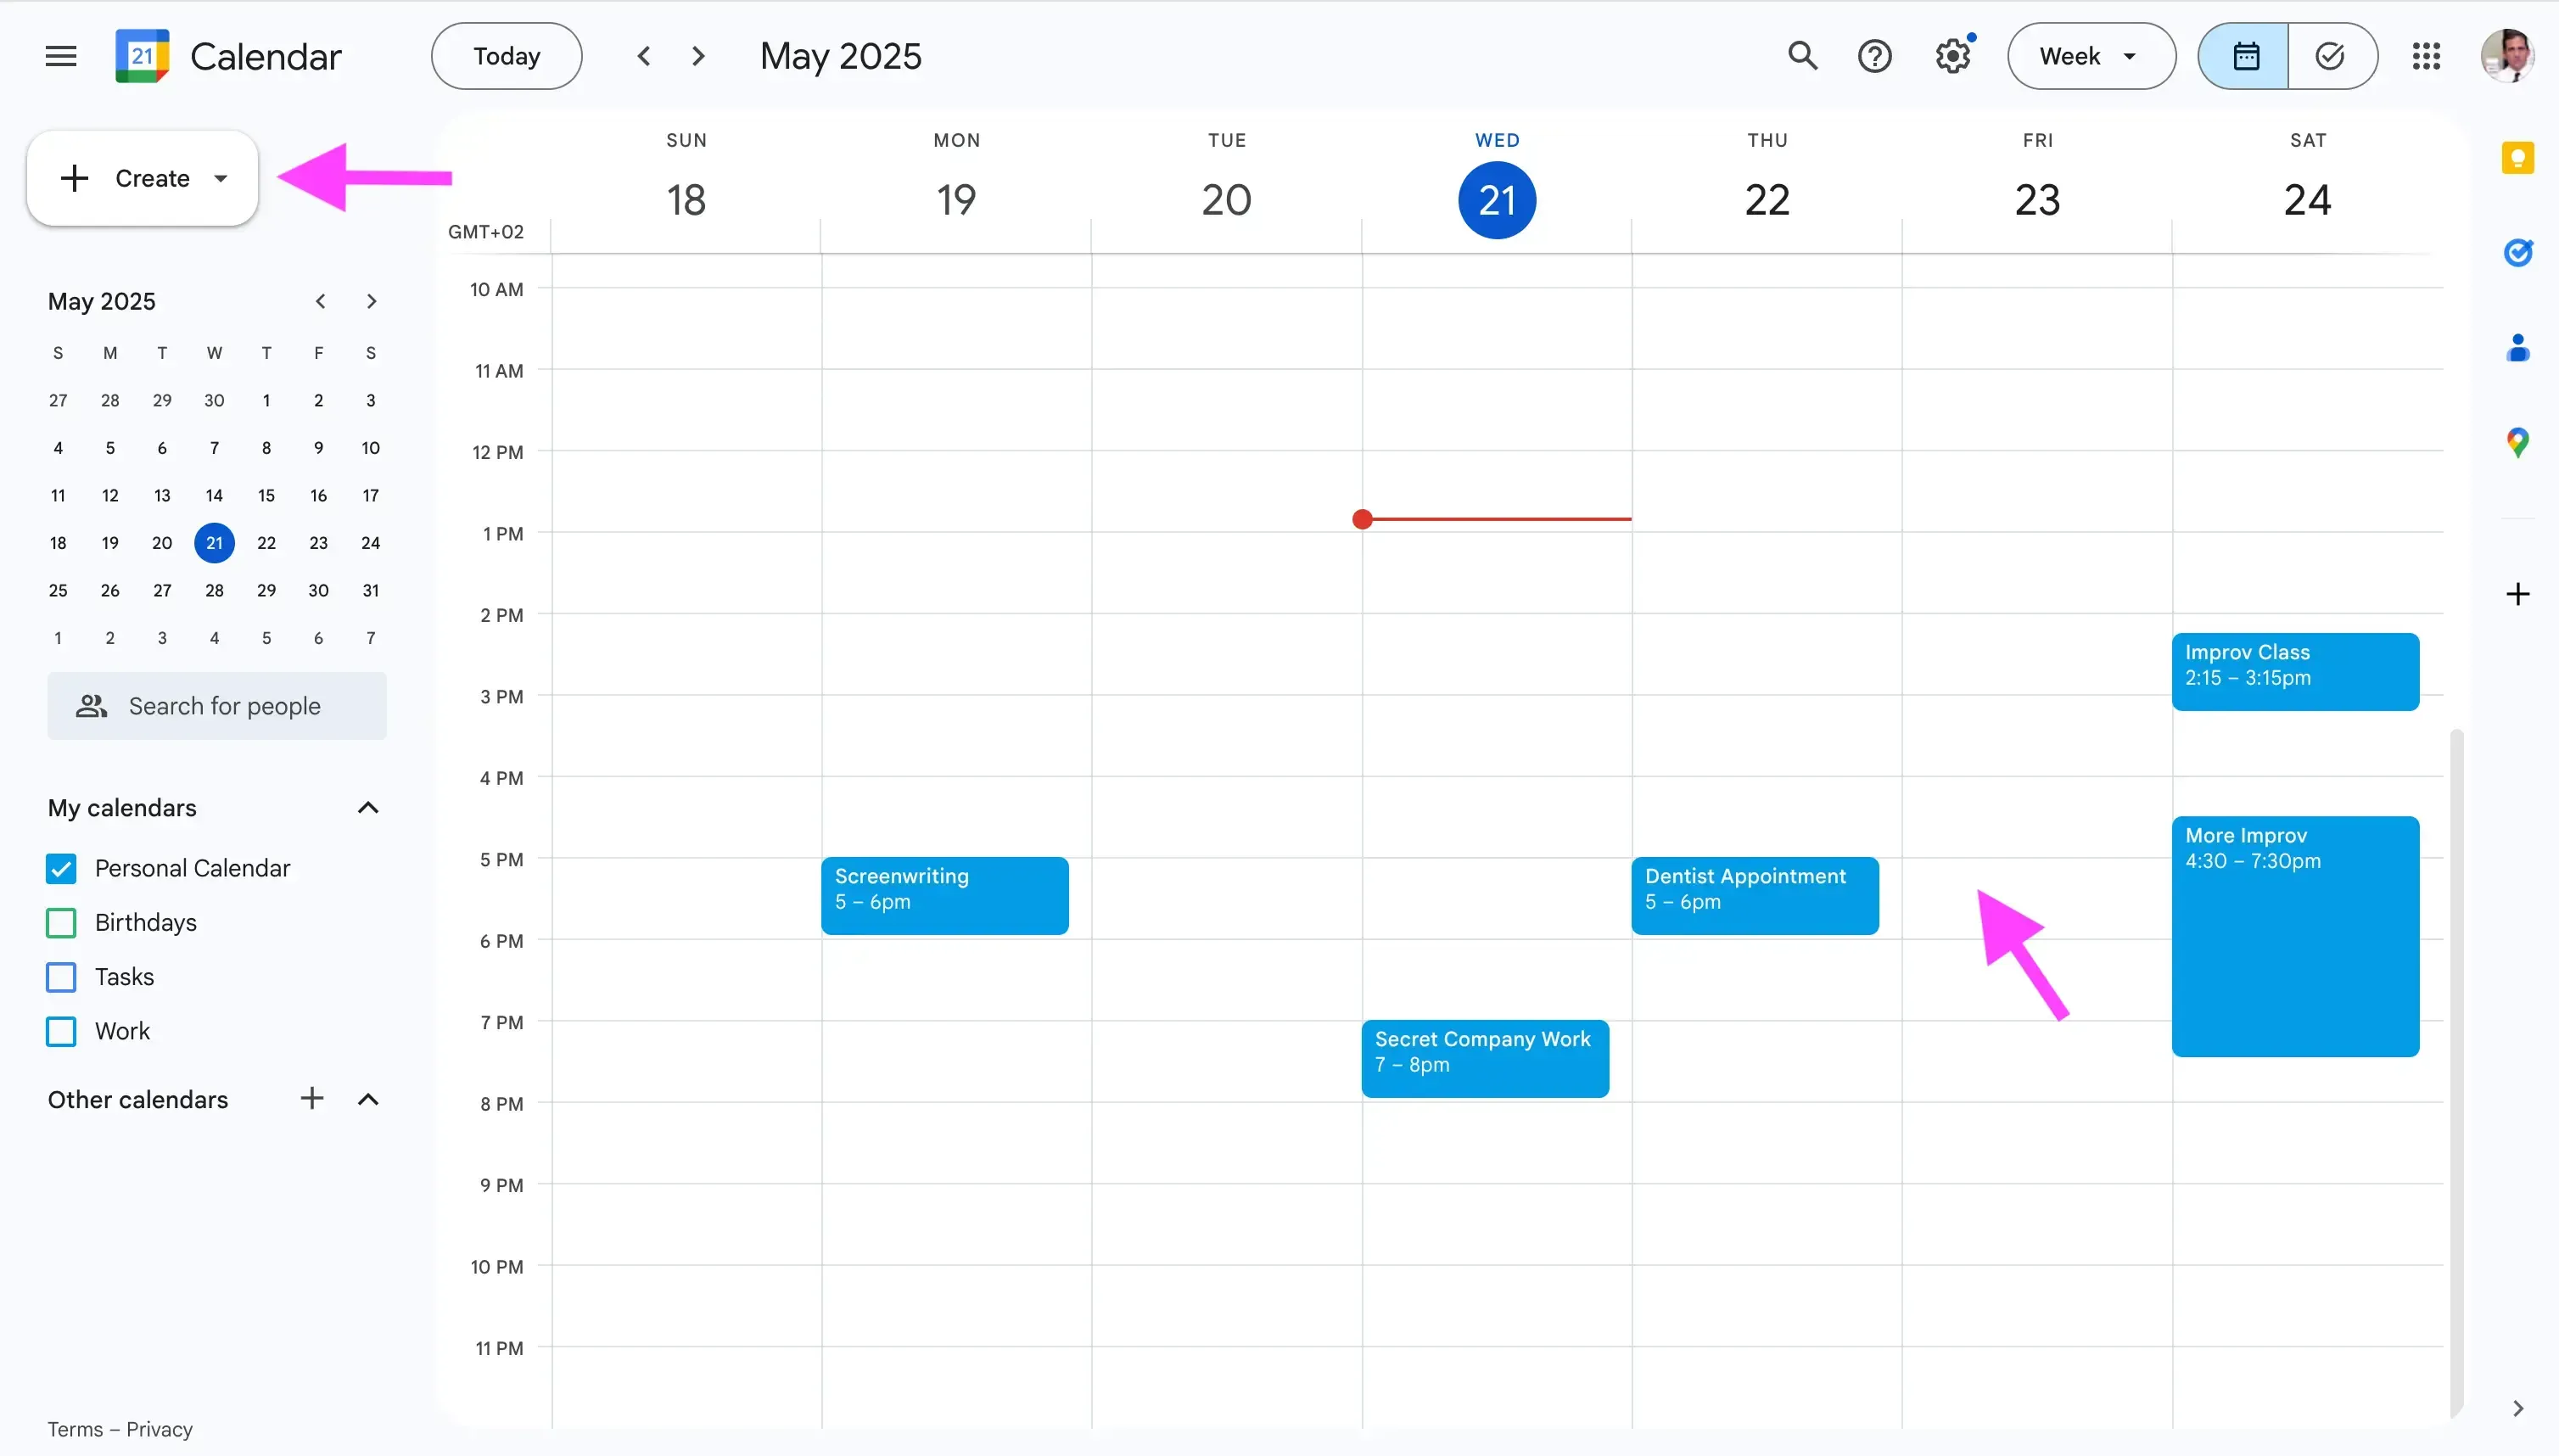Click the plus to get side panel add-ons
The height and width of the screenshot is (1456, 2559).
point(2518,594)
